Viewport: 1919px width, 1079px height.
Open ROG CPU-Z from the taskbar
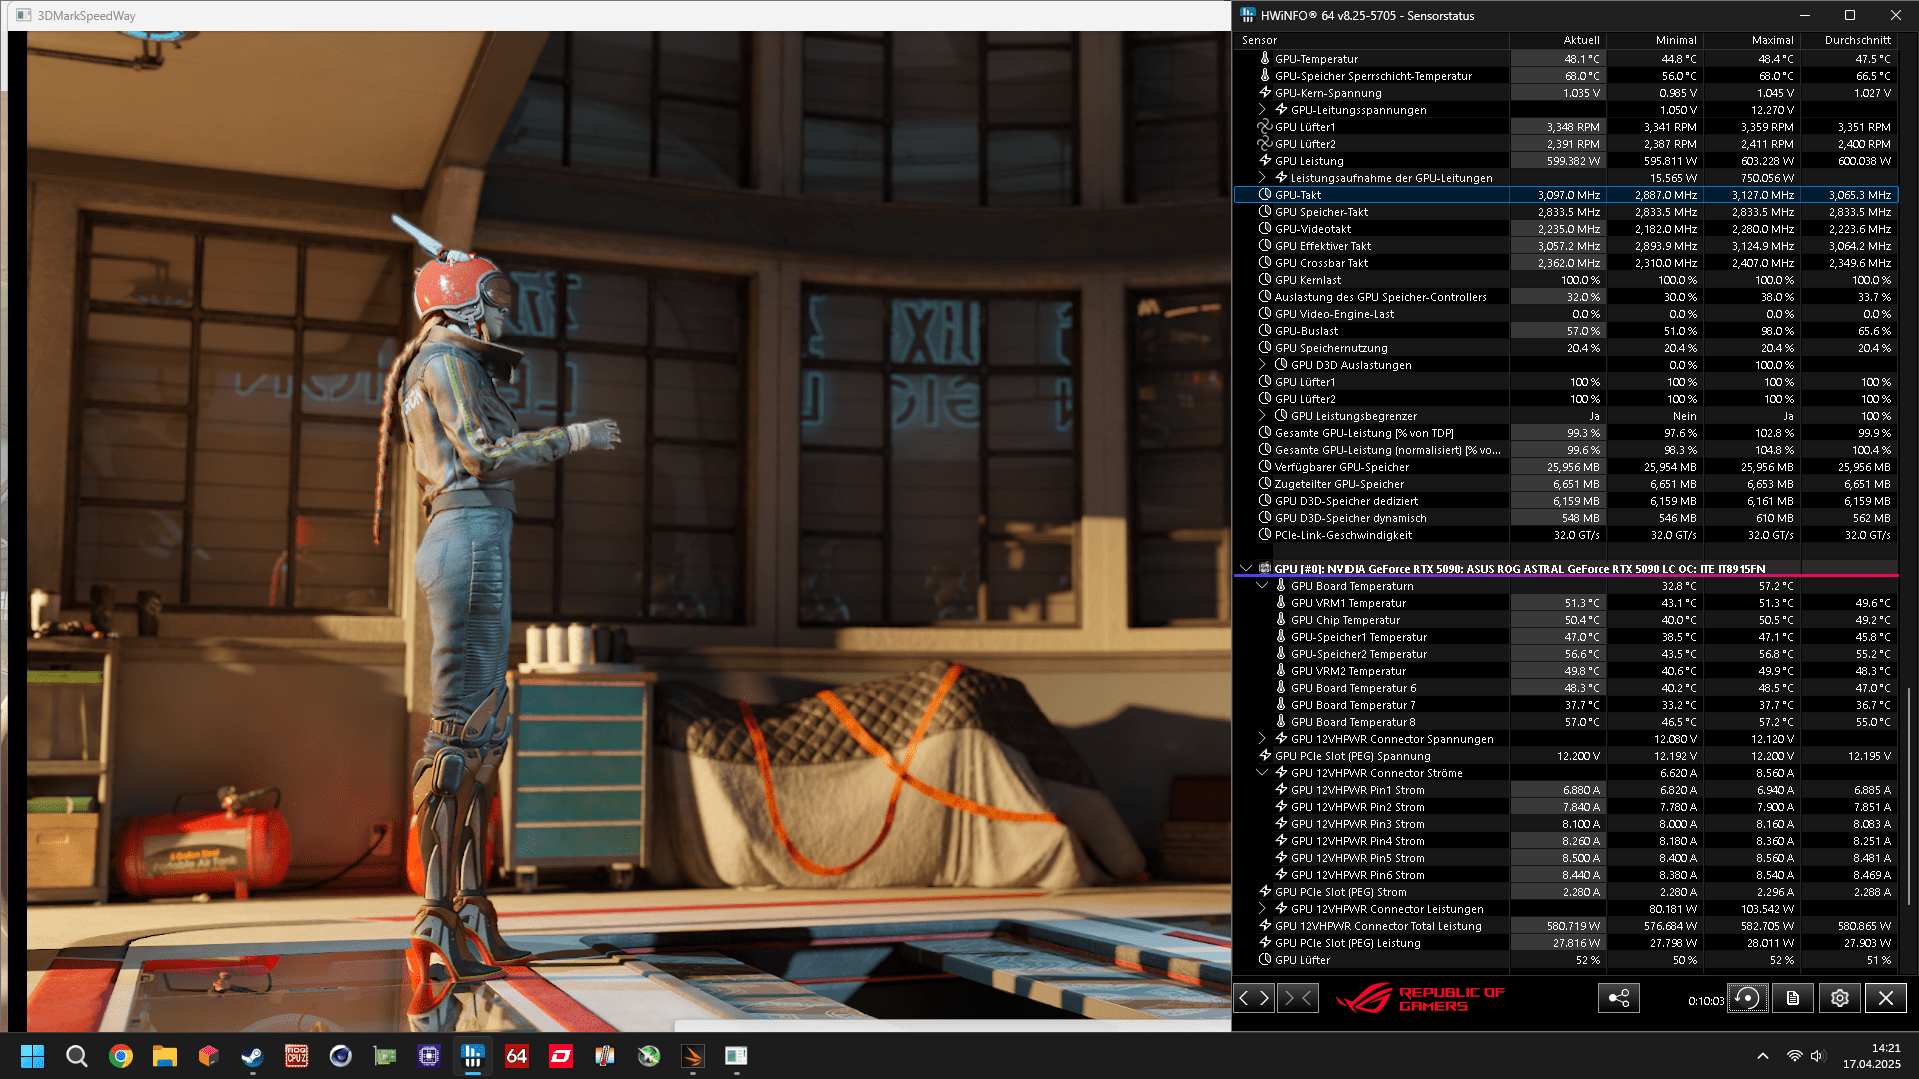pyautogui.click(x=297, y=1056)
